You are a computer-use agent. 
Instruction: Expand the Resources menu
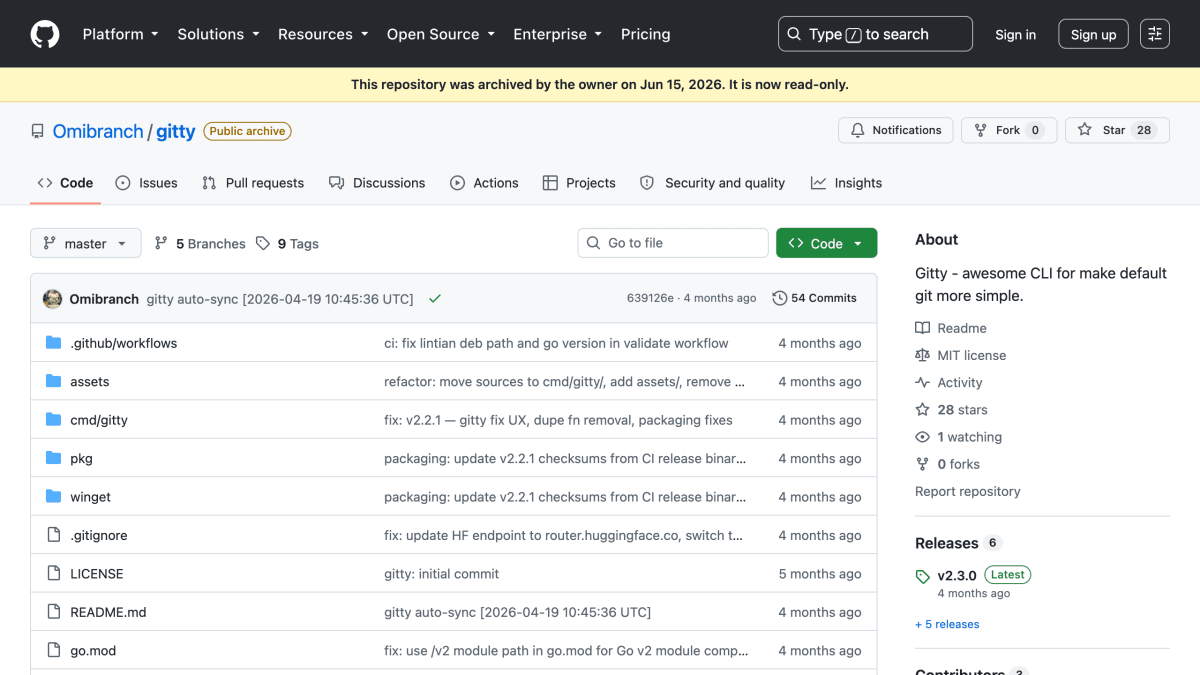pyautogui.click(x=323, y=34)
